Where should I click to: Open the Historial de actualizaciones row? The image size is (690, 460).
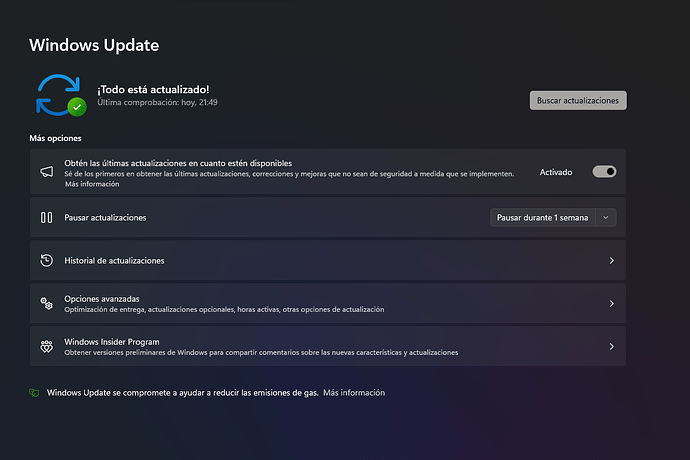point(328,260)
